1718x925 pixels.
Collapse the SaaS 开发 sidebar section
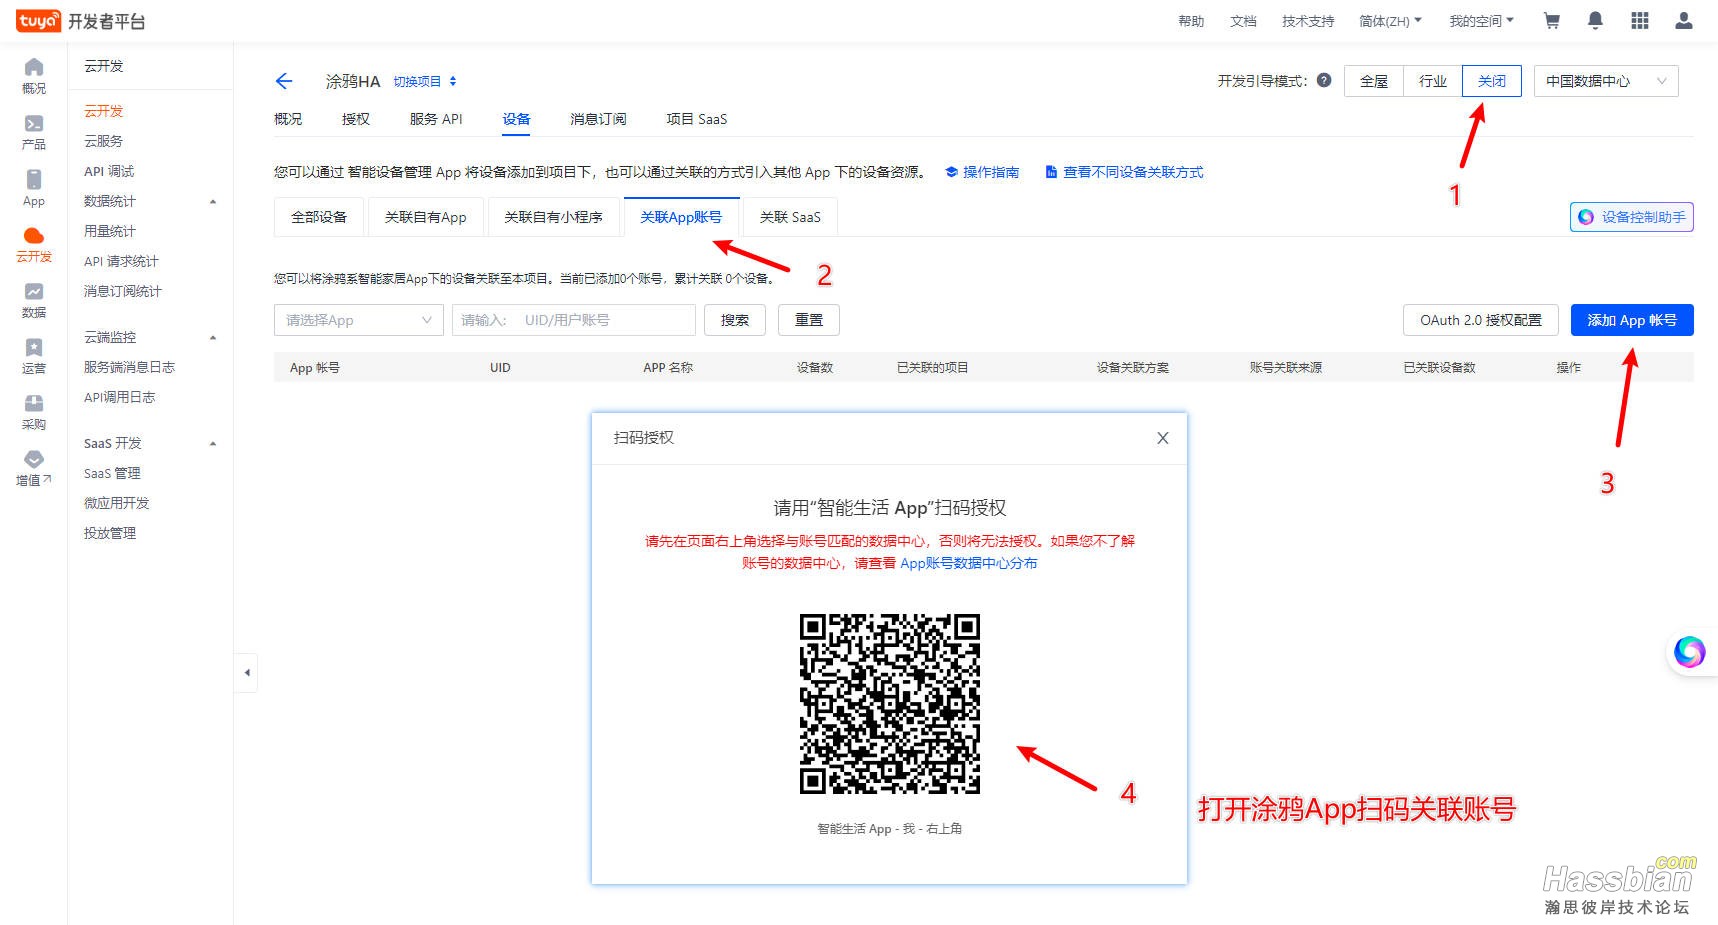(213, 443)
